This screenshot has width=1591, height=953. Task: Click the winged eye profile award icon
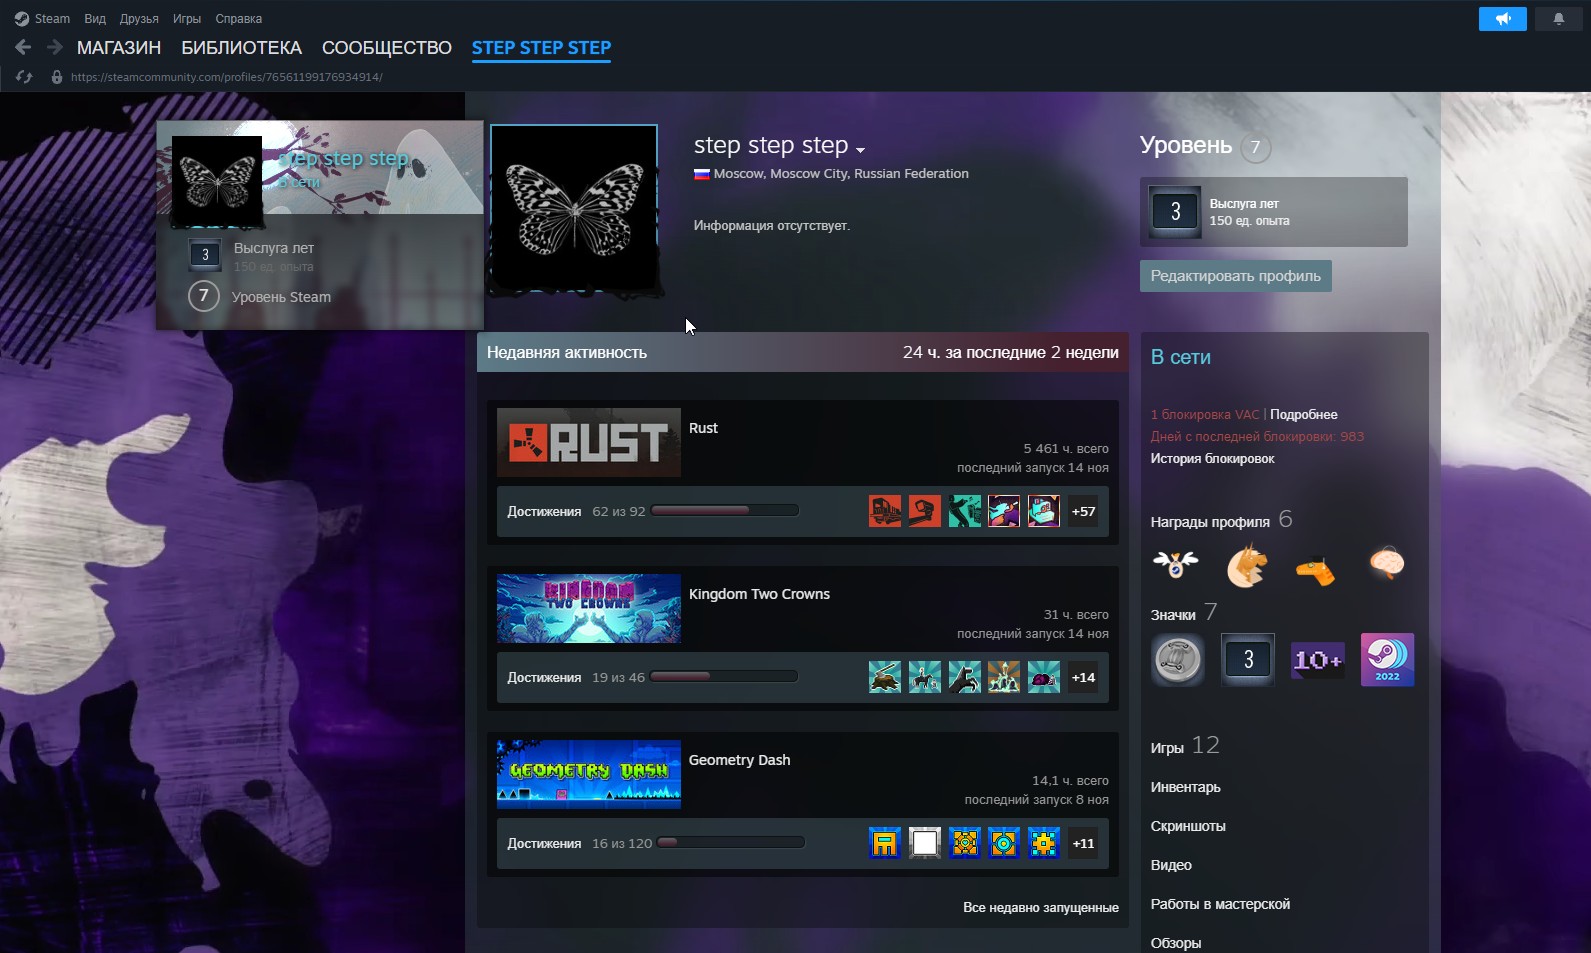(1176, 566)
